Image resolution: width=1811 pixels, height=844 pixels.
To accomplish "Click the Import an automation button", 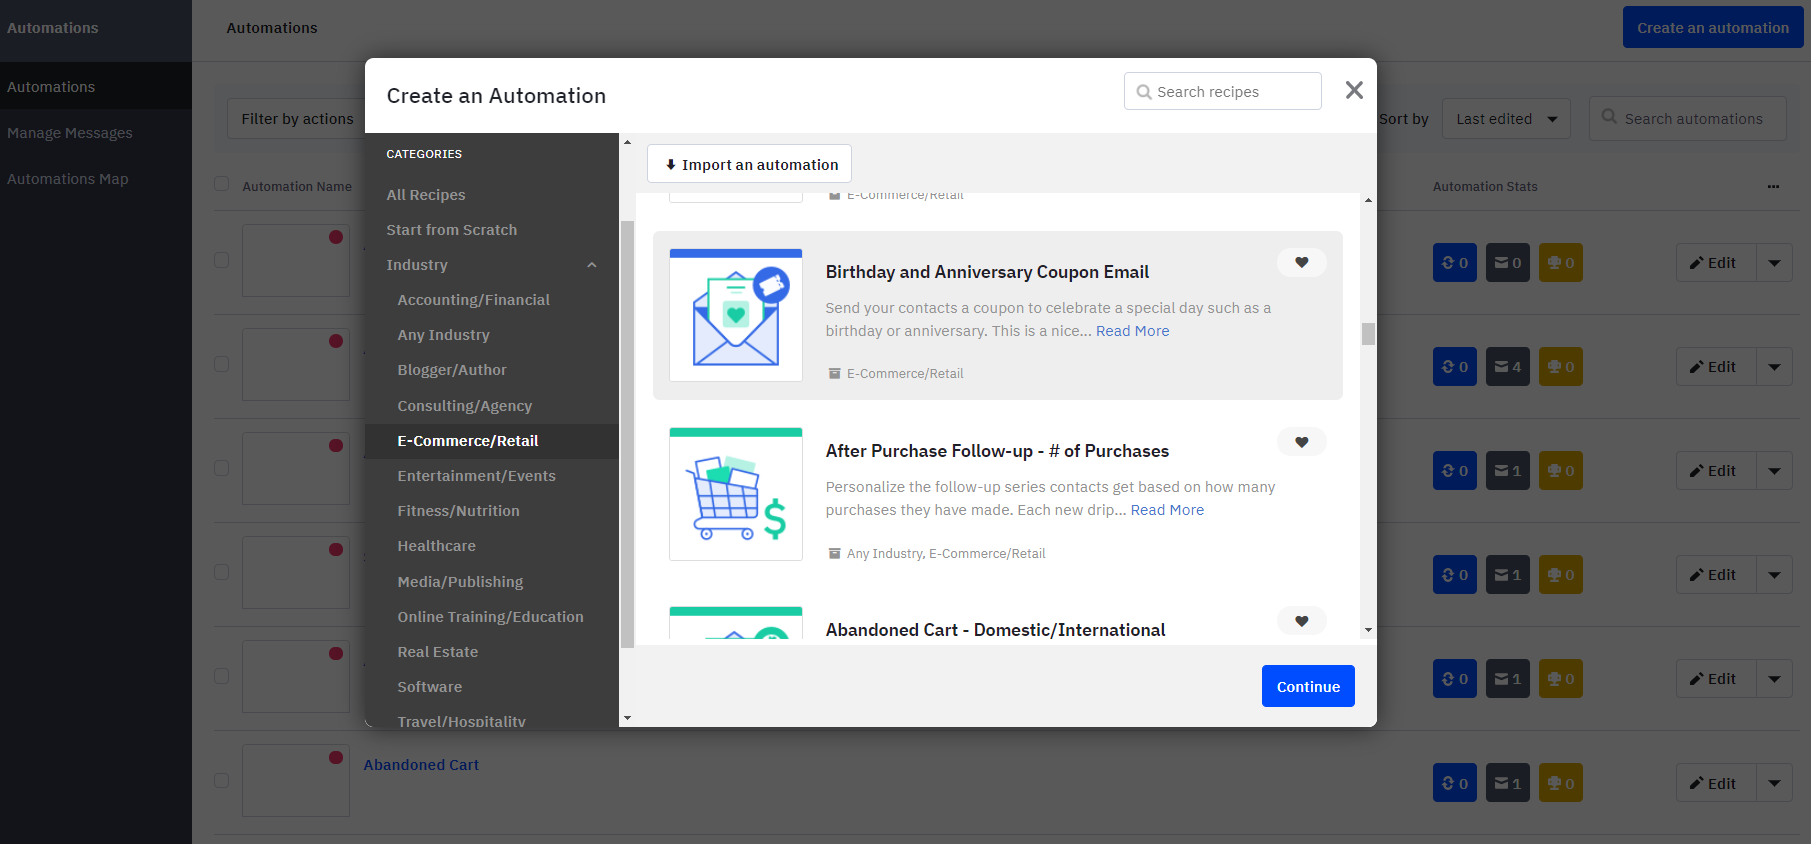I will pyautogui.click(x=750, y=164).
